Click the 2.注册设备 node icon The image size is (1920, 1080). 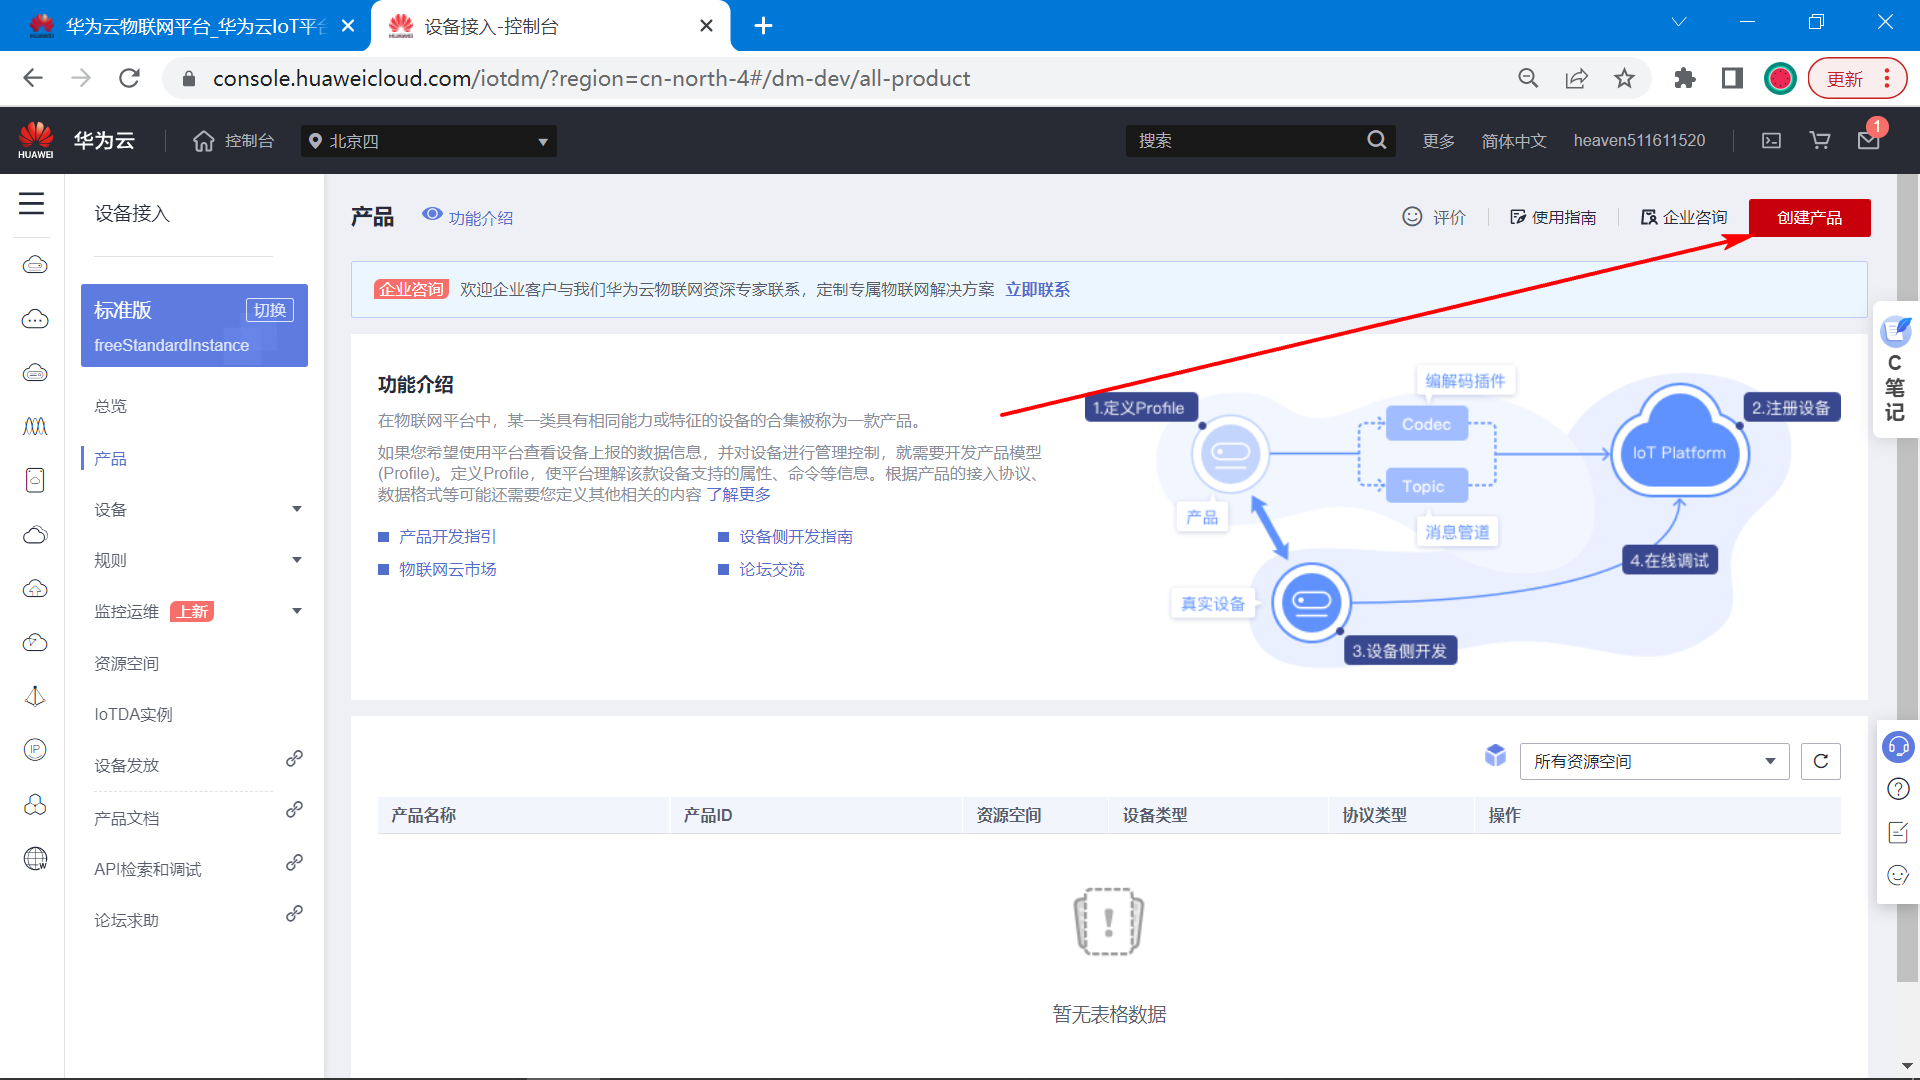(x=1789, y=407)
